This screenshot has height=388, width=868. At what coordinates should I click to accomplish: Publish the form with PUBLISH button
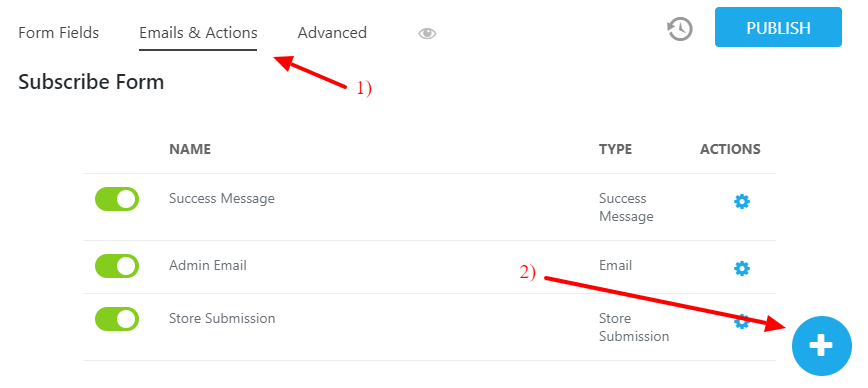click(x=778, y=28)
